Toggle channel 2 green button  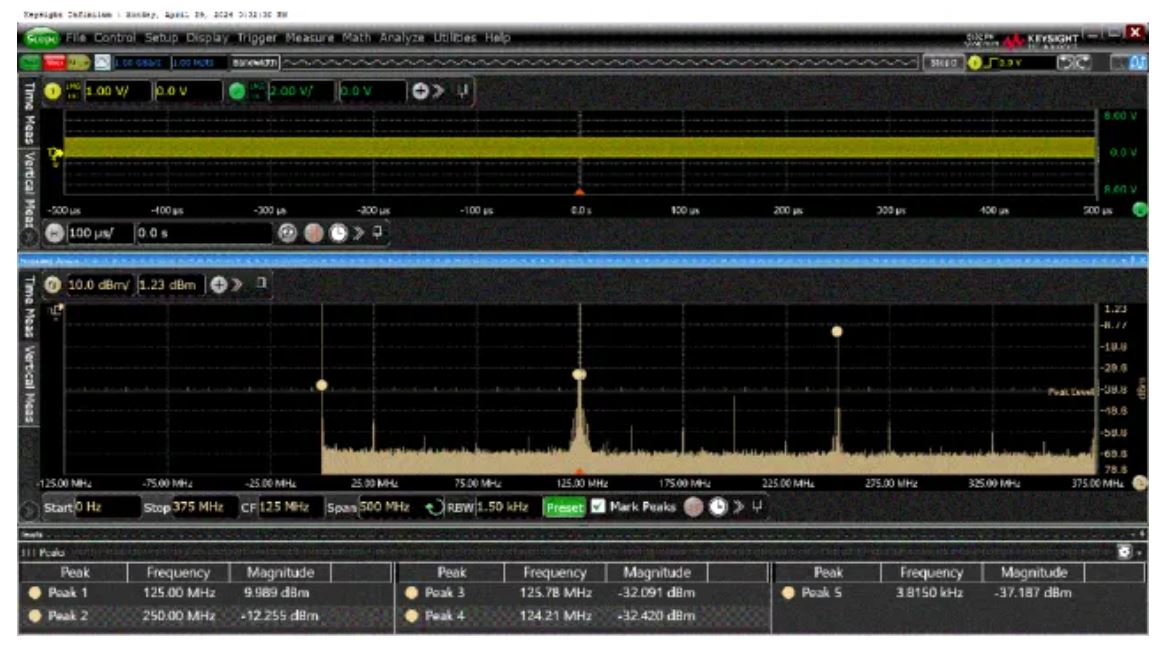pos(237,91)
